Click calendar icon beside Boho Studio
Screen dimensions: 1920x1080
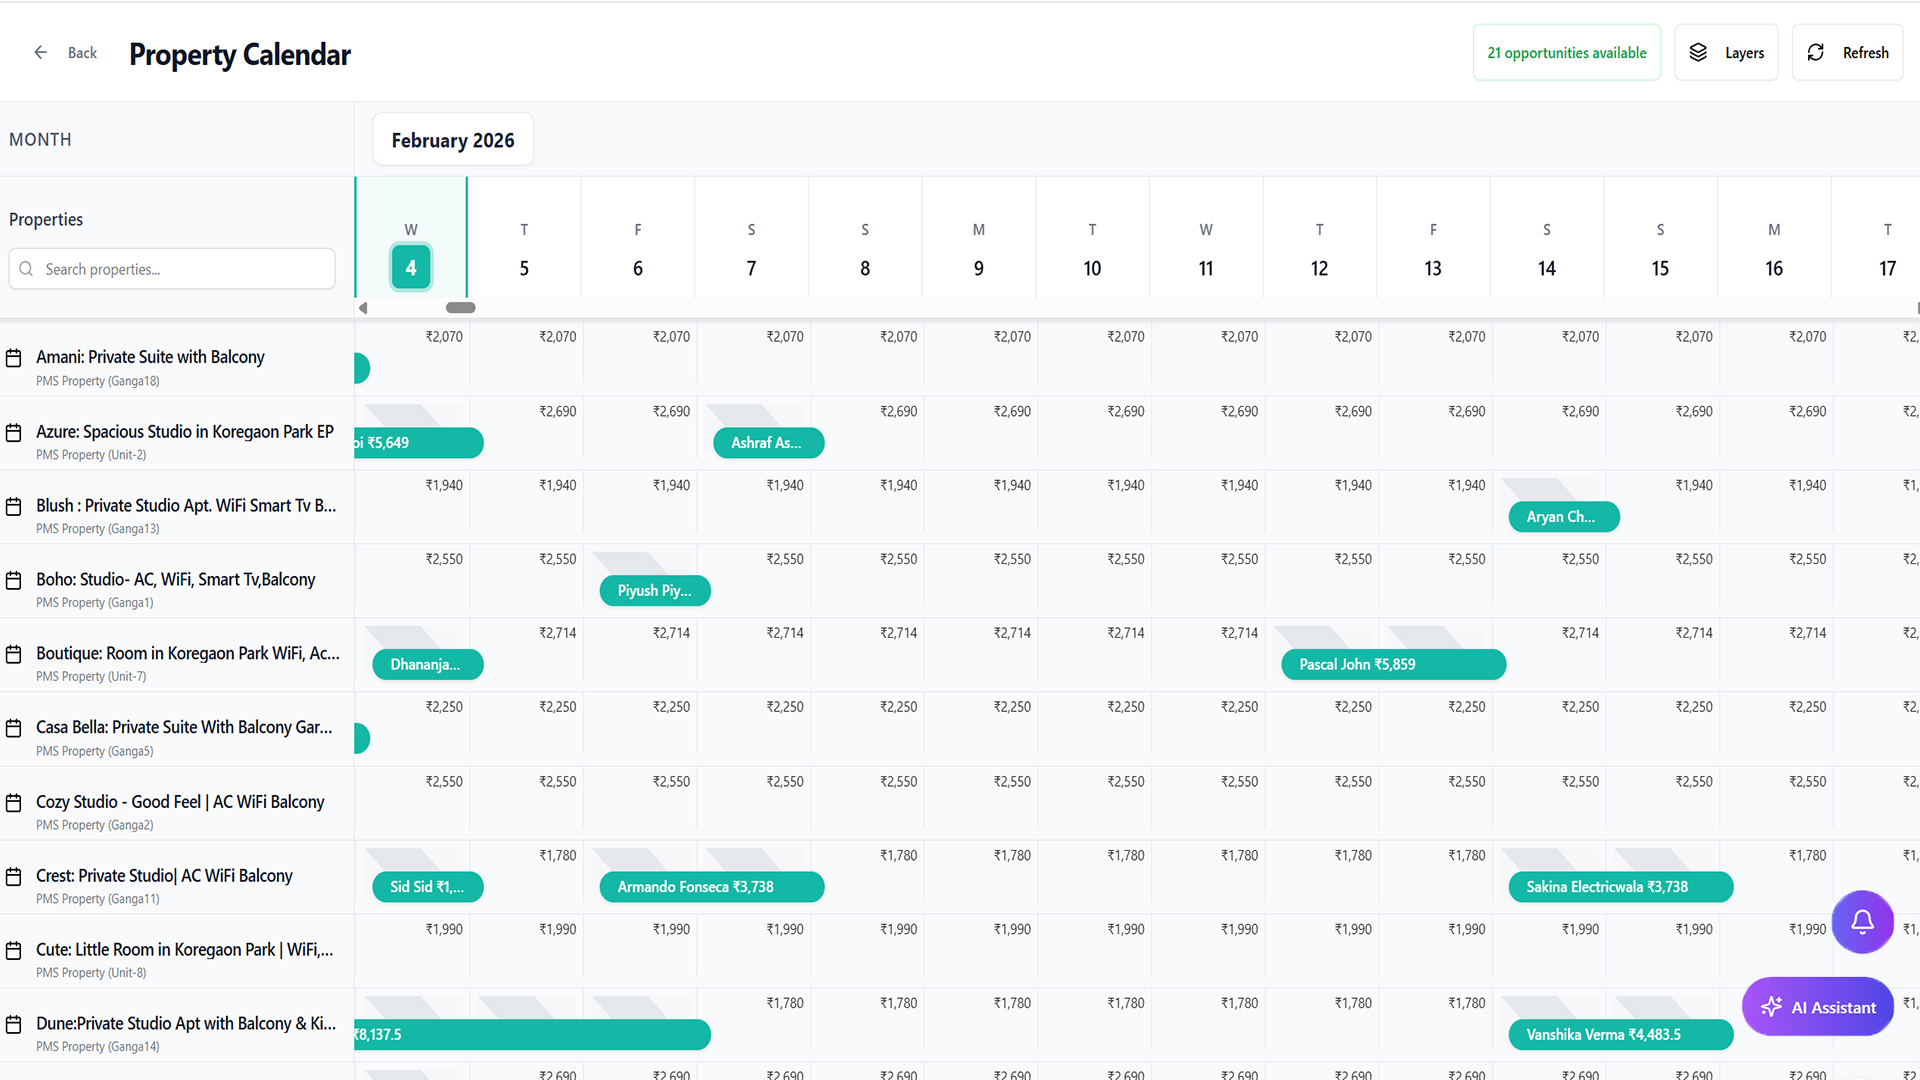[14, 580]
